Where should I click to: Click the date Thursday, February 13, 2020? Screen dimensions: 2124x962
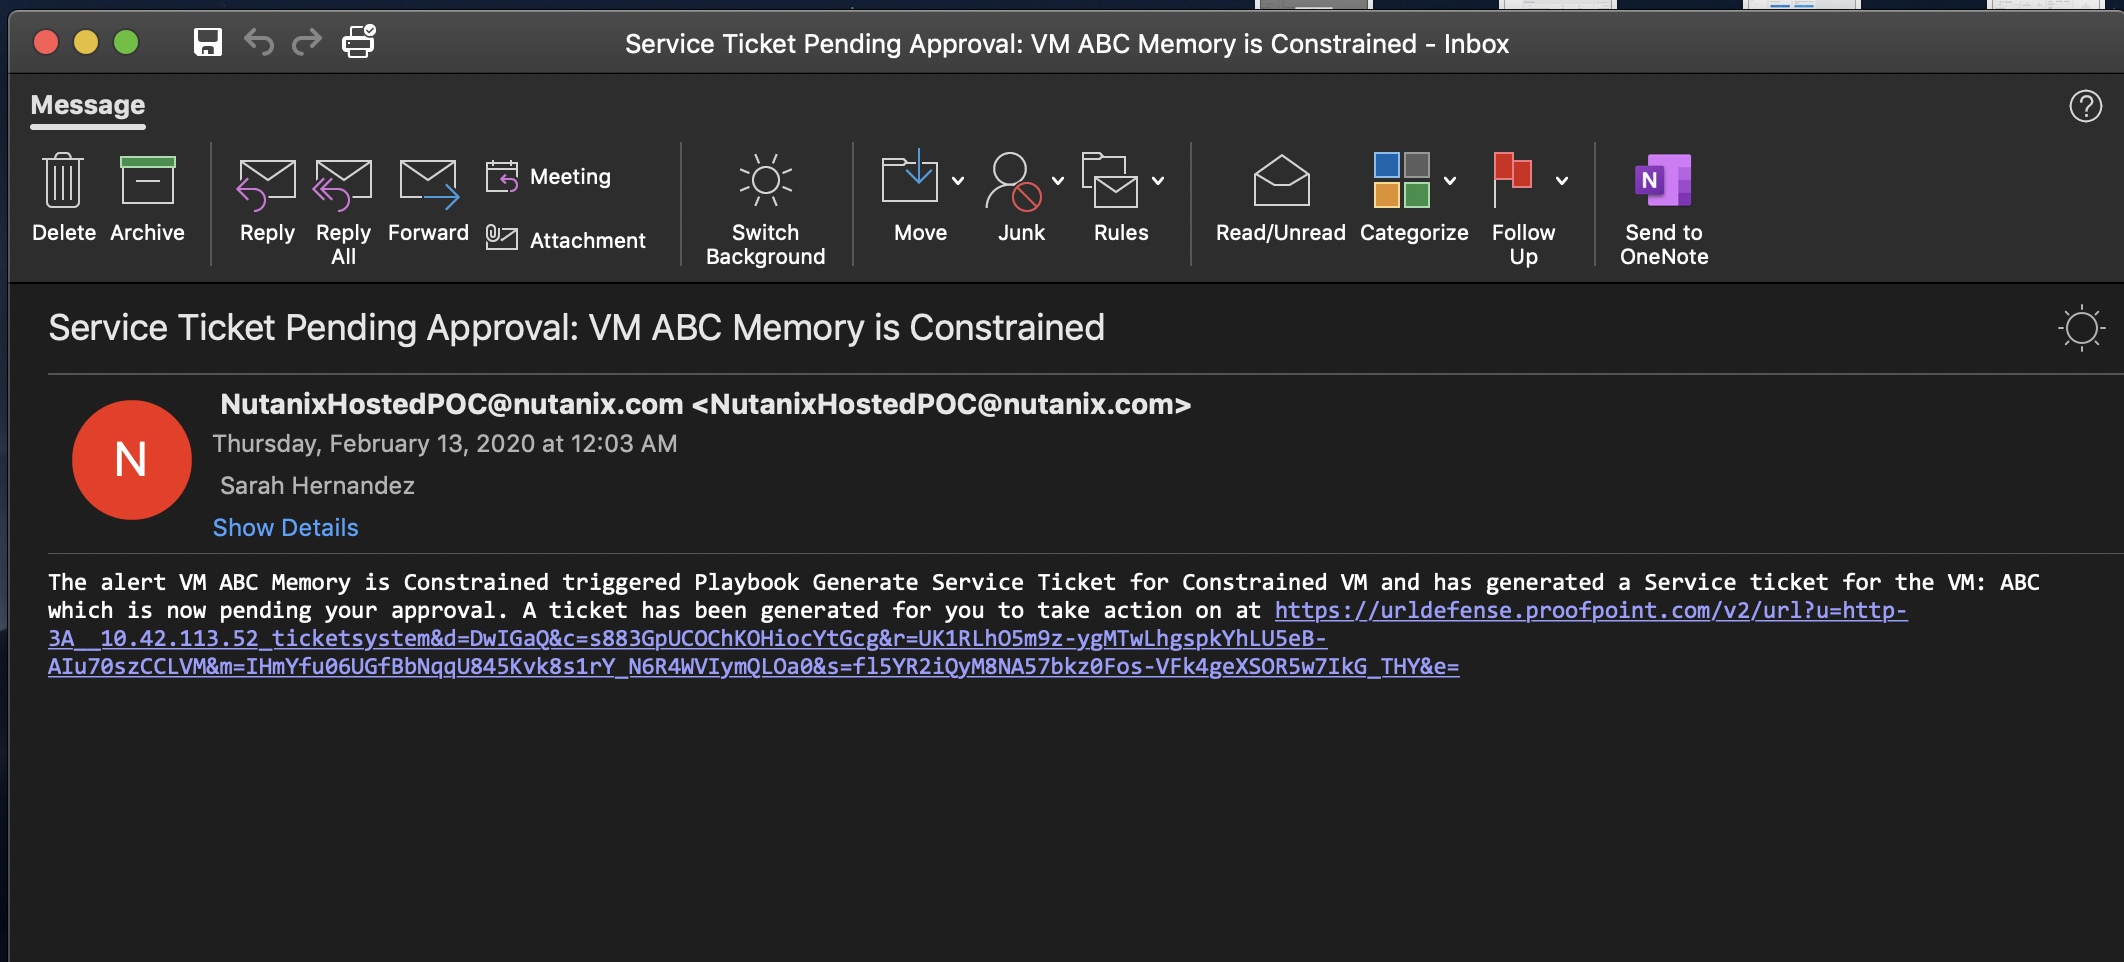point(445,444)
